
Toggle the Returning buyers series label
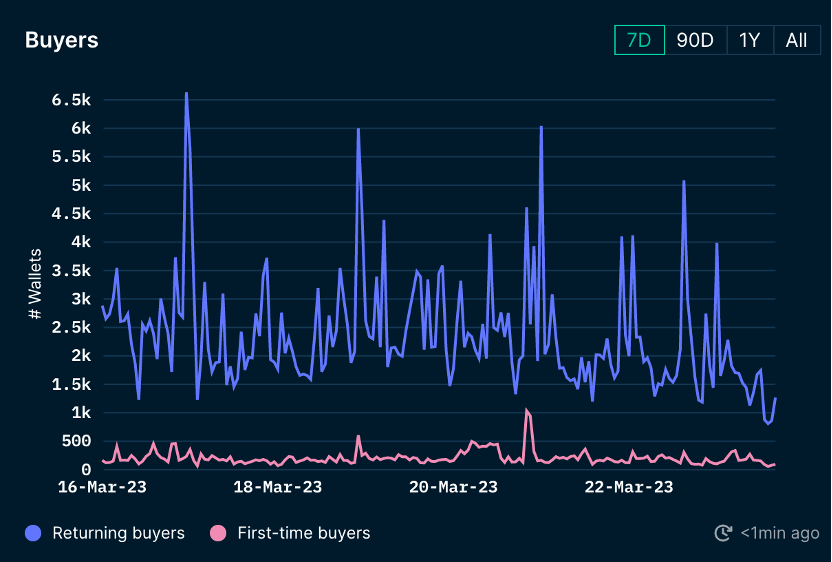(x=118, y=533)
